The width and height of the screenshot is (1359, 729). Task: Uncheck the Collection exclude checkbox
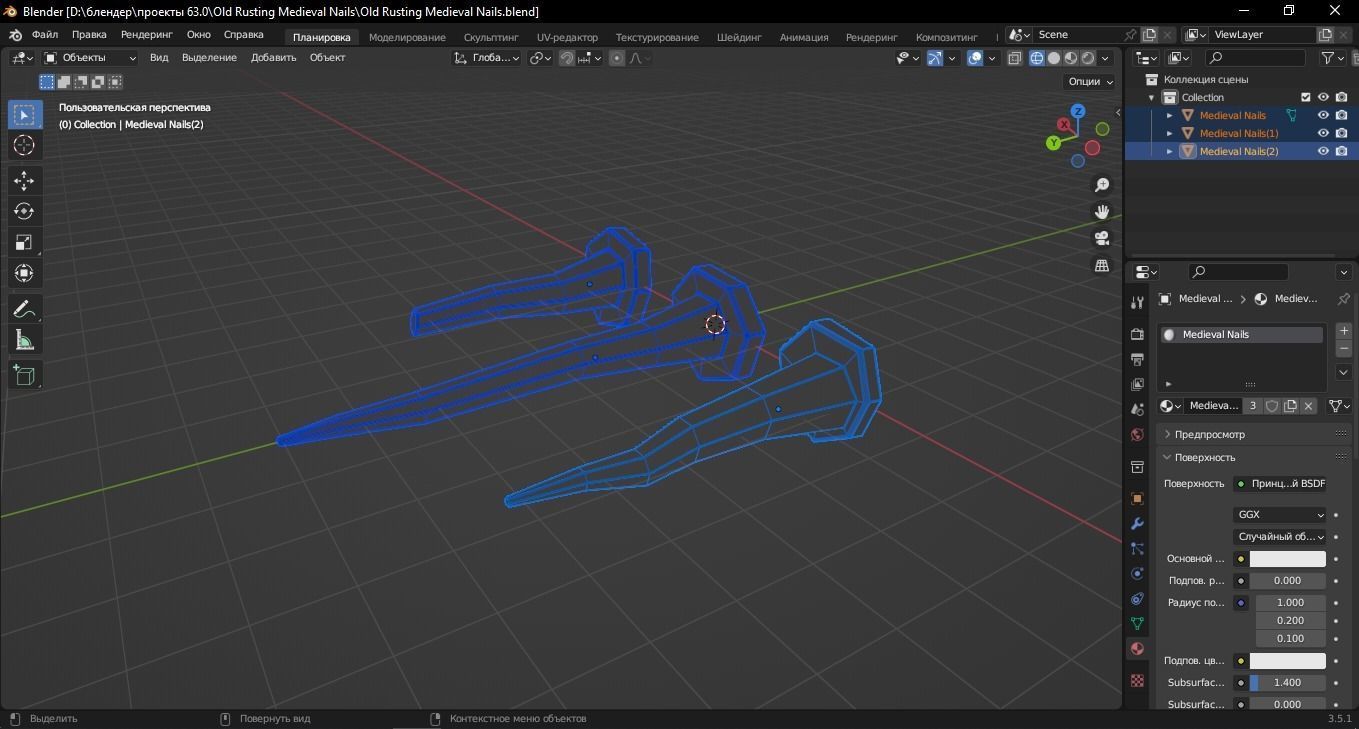click(x=1305, y=97)
